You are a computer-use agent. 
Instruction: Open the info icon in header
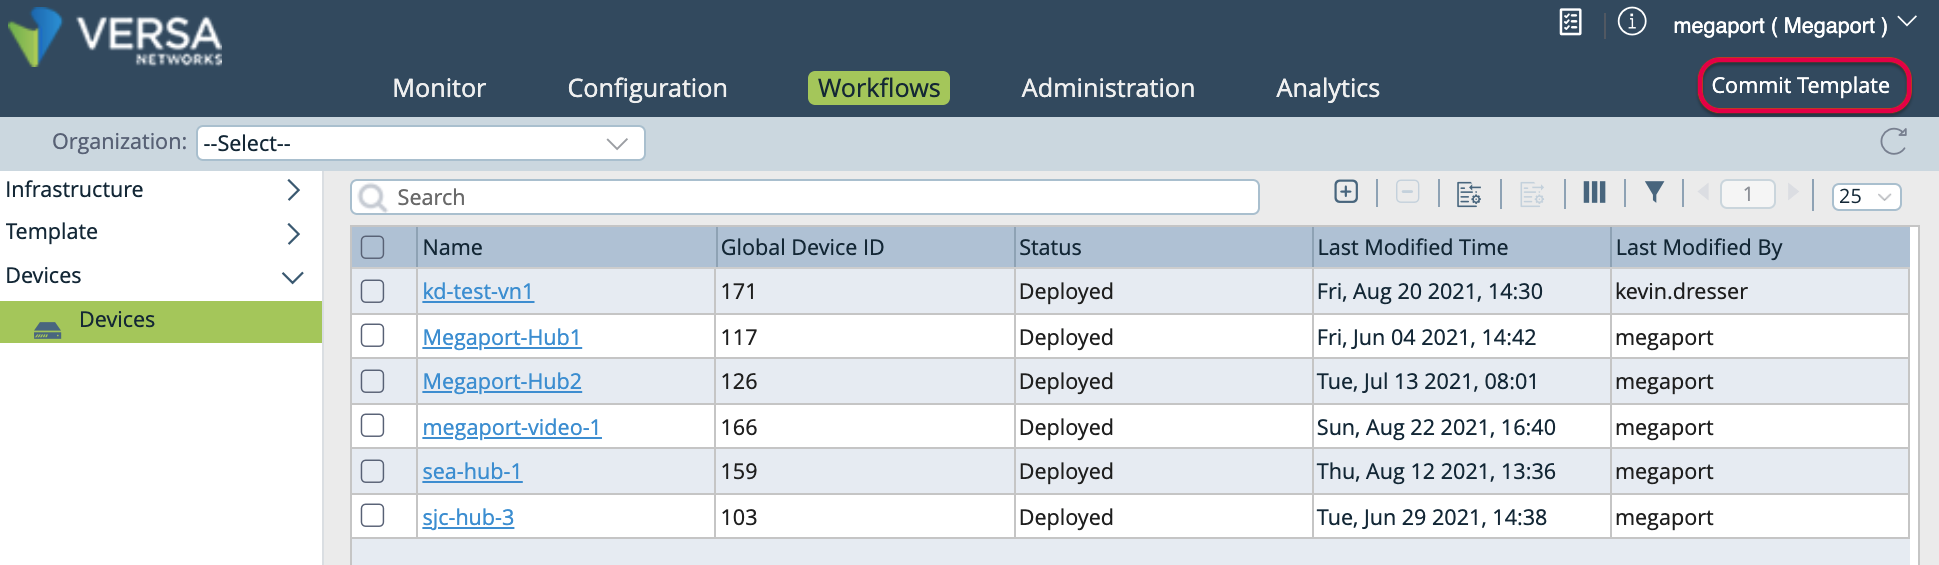[1632, 22]
